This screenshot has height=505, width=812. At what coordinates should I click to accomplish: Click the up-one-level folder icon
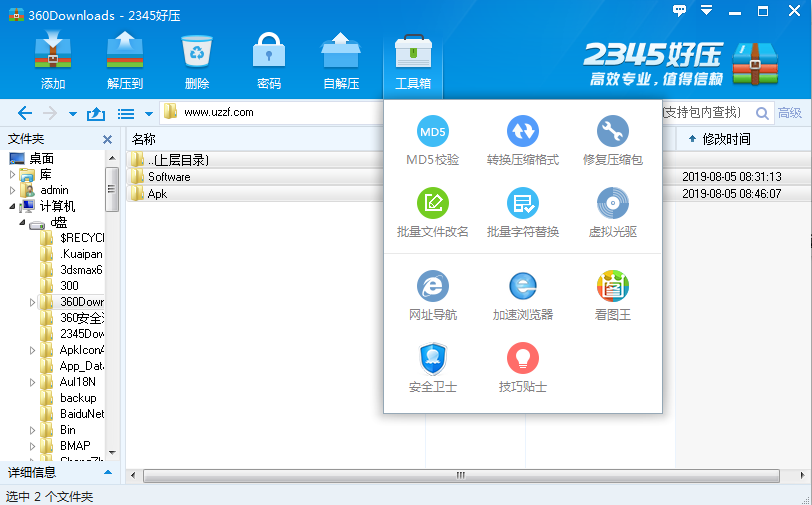[96, 113]
